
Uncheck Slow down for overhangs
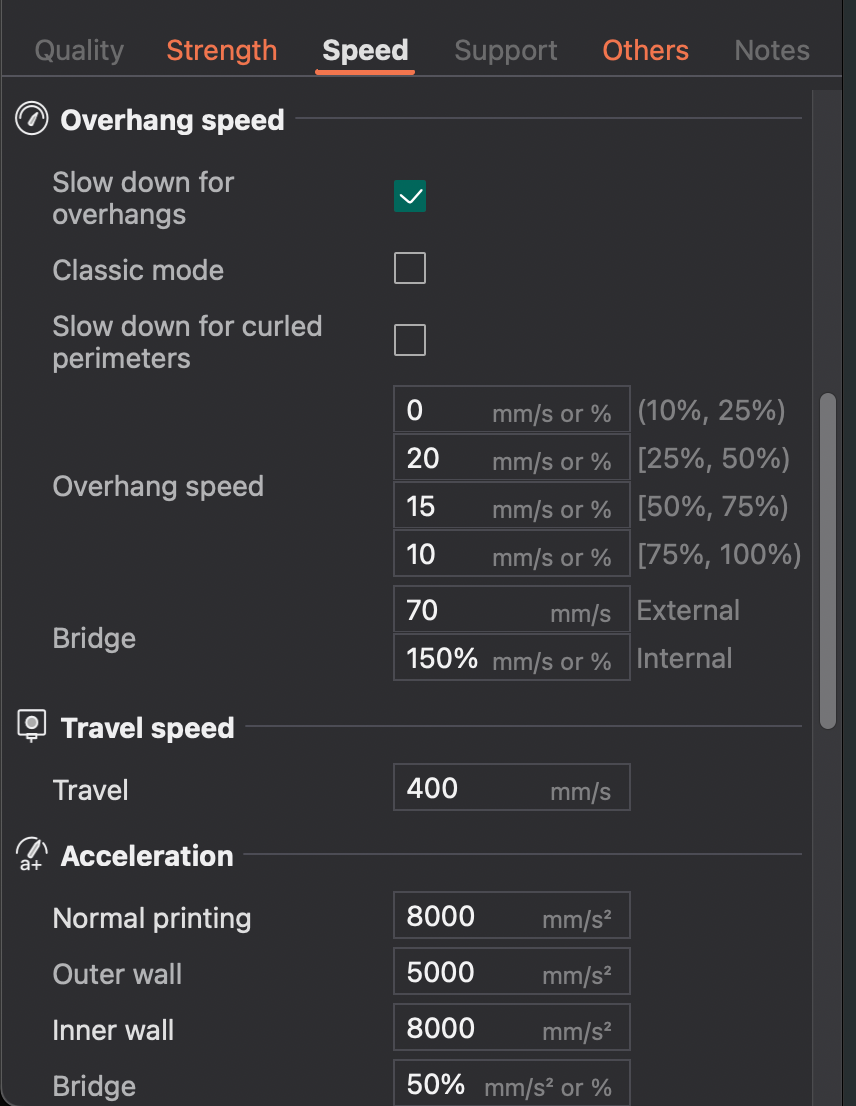[410, 196]
